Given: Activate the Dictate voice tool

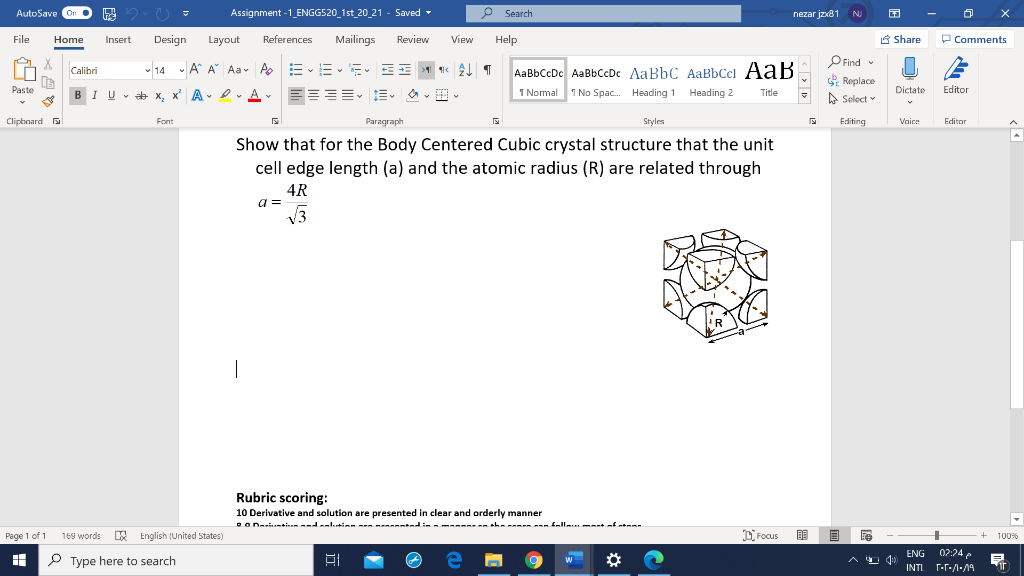Looking at the screenshot, I should pos(909,80).
